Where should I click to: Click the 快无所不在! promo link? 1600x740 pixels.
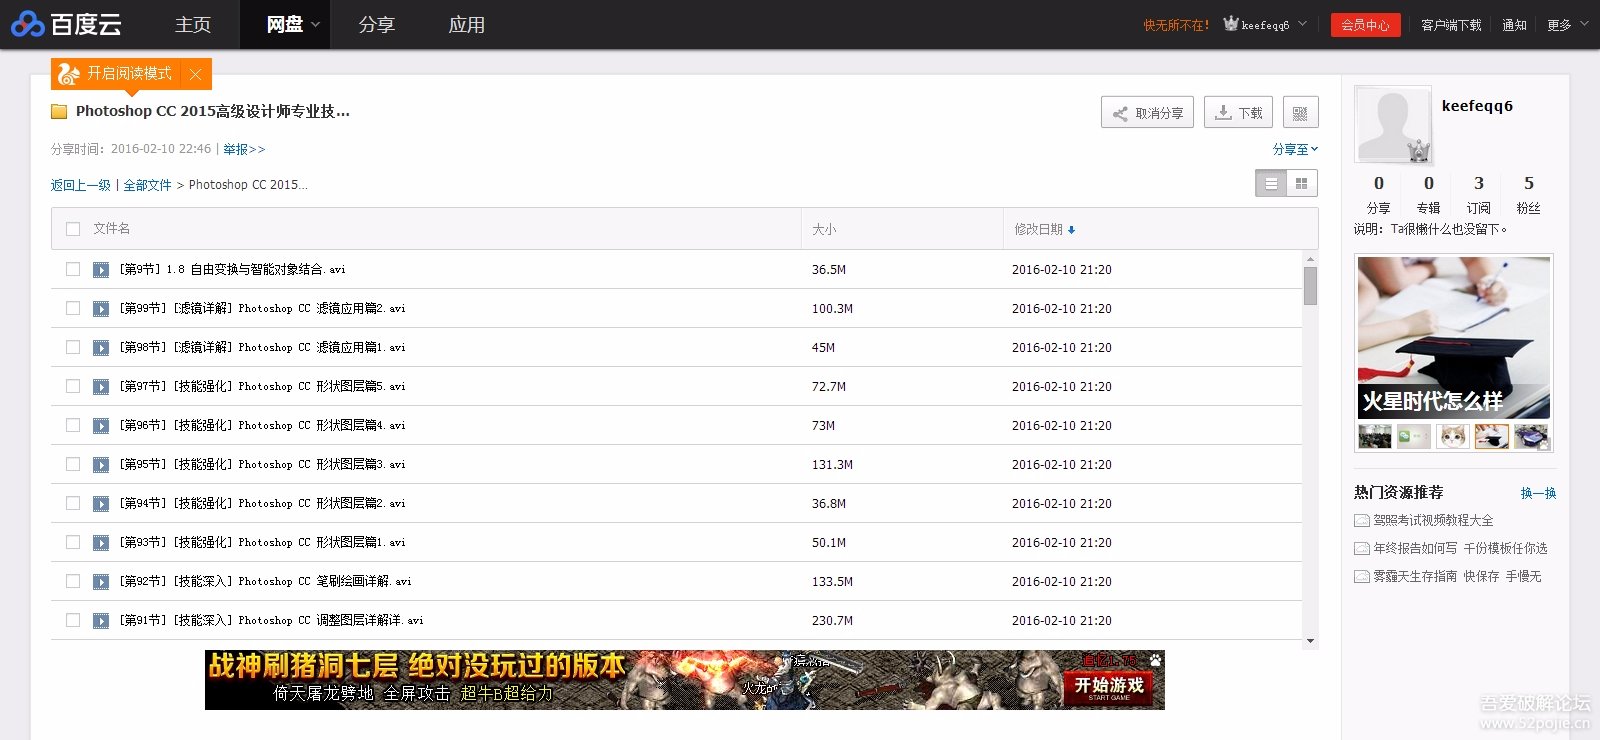tap(1176, 25)
